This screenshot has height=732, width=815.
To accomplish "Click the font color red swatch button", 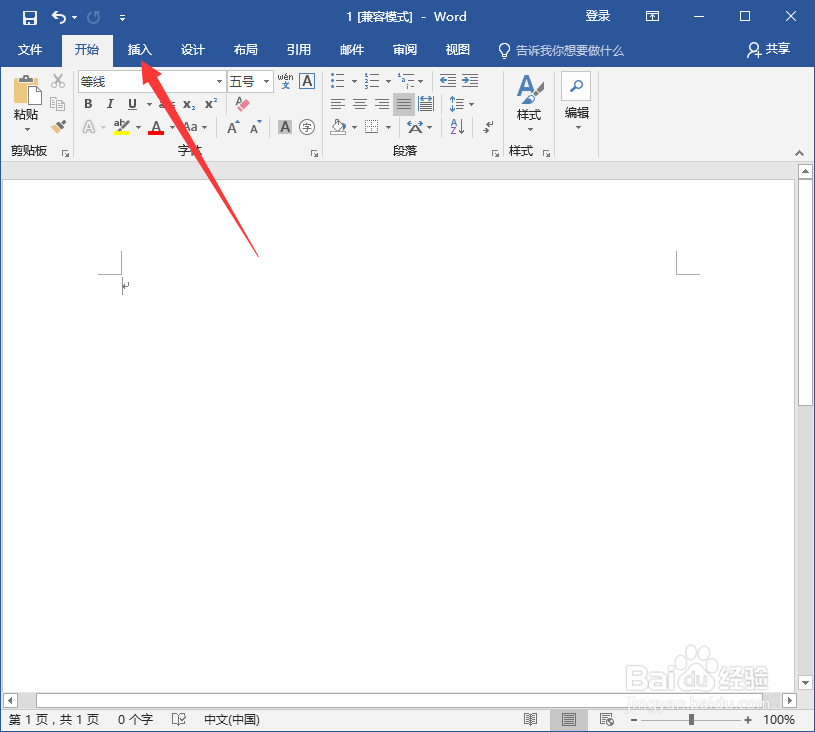I will click(156, 127).
